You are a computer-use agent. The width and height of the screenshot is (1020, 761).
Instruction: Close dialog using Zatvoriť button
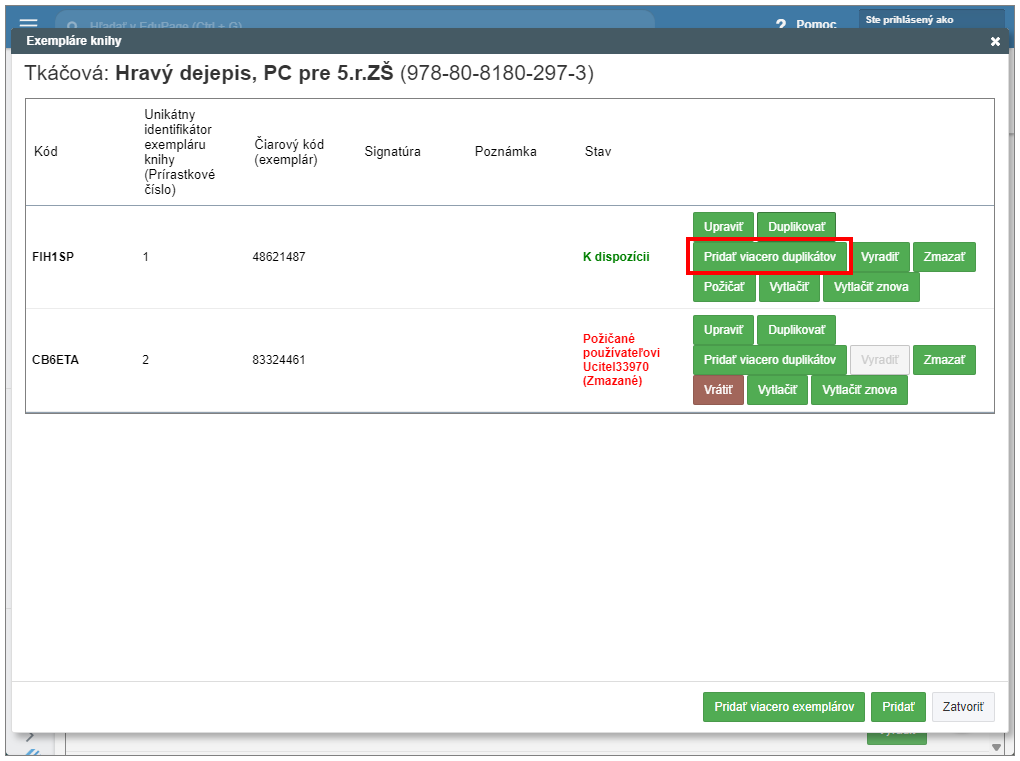coord(963,707)
